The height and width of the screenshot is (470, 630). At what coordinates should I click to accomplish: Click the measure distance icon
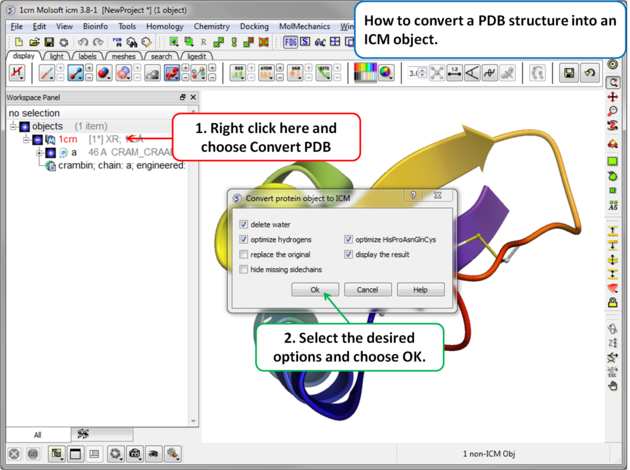[x=454, y=73]
